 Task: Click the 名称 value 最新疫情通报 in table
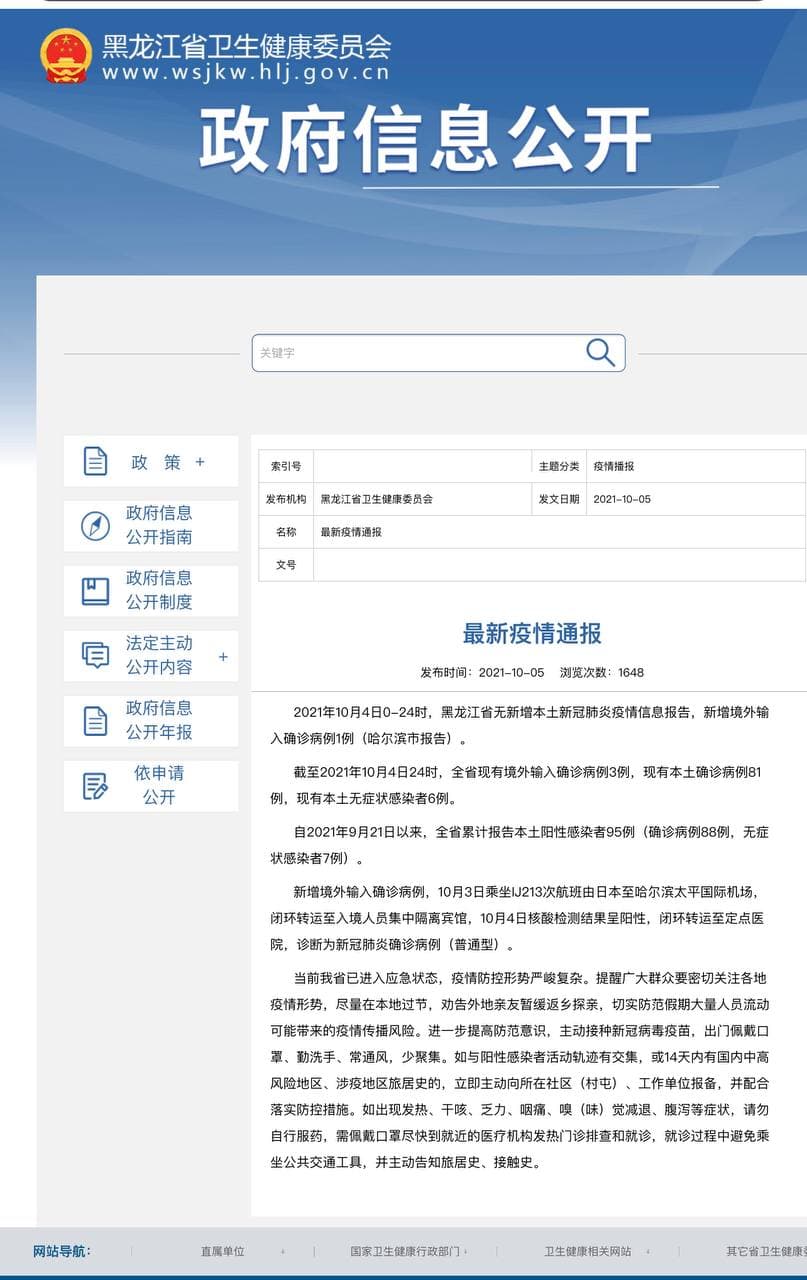[351, 532]
